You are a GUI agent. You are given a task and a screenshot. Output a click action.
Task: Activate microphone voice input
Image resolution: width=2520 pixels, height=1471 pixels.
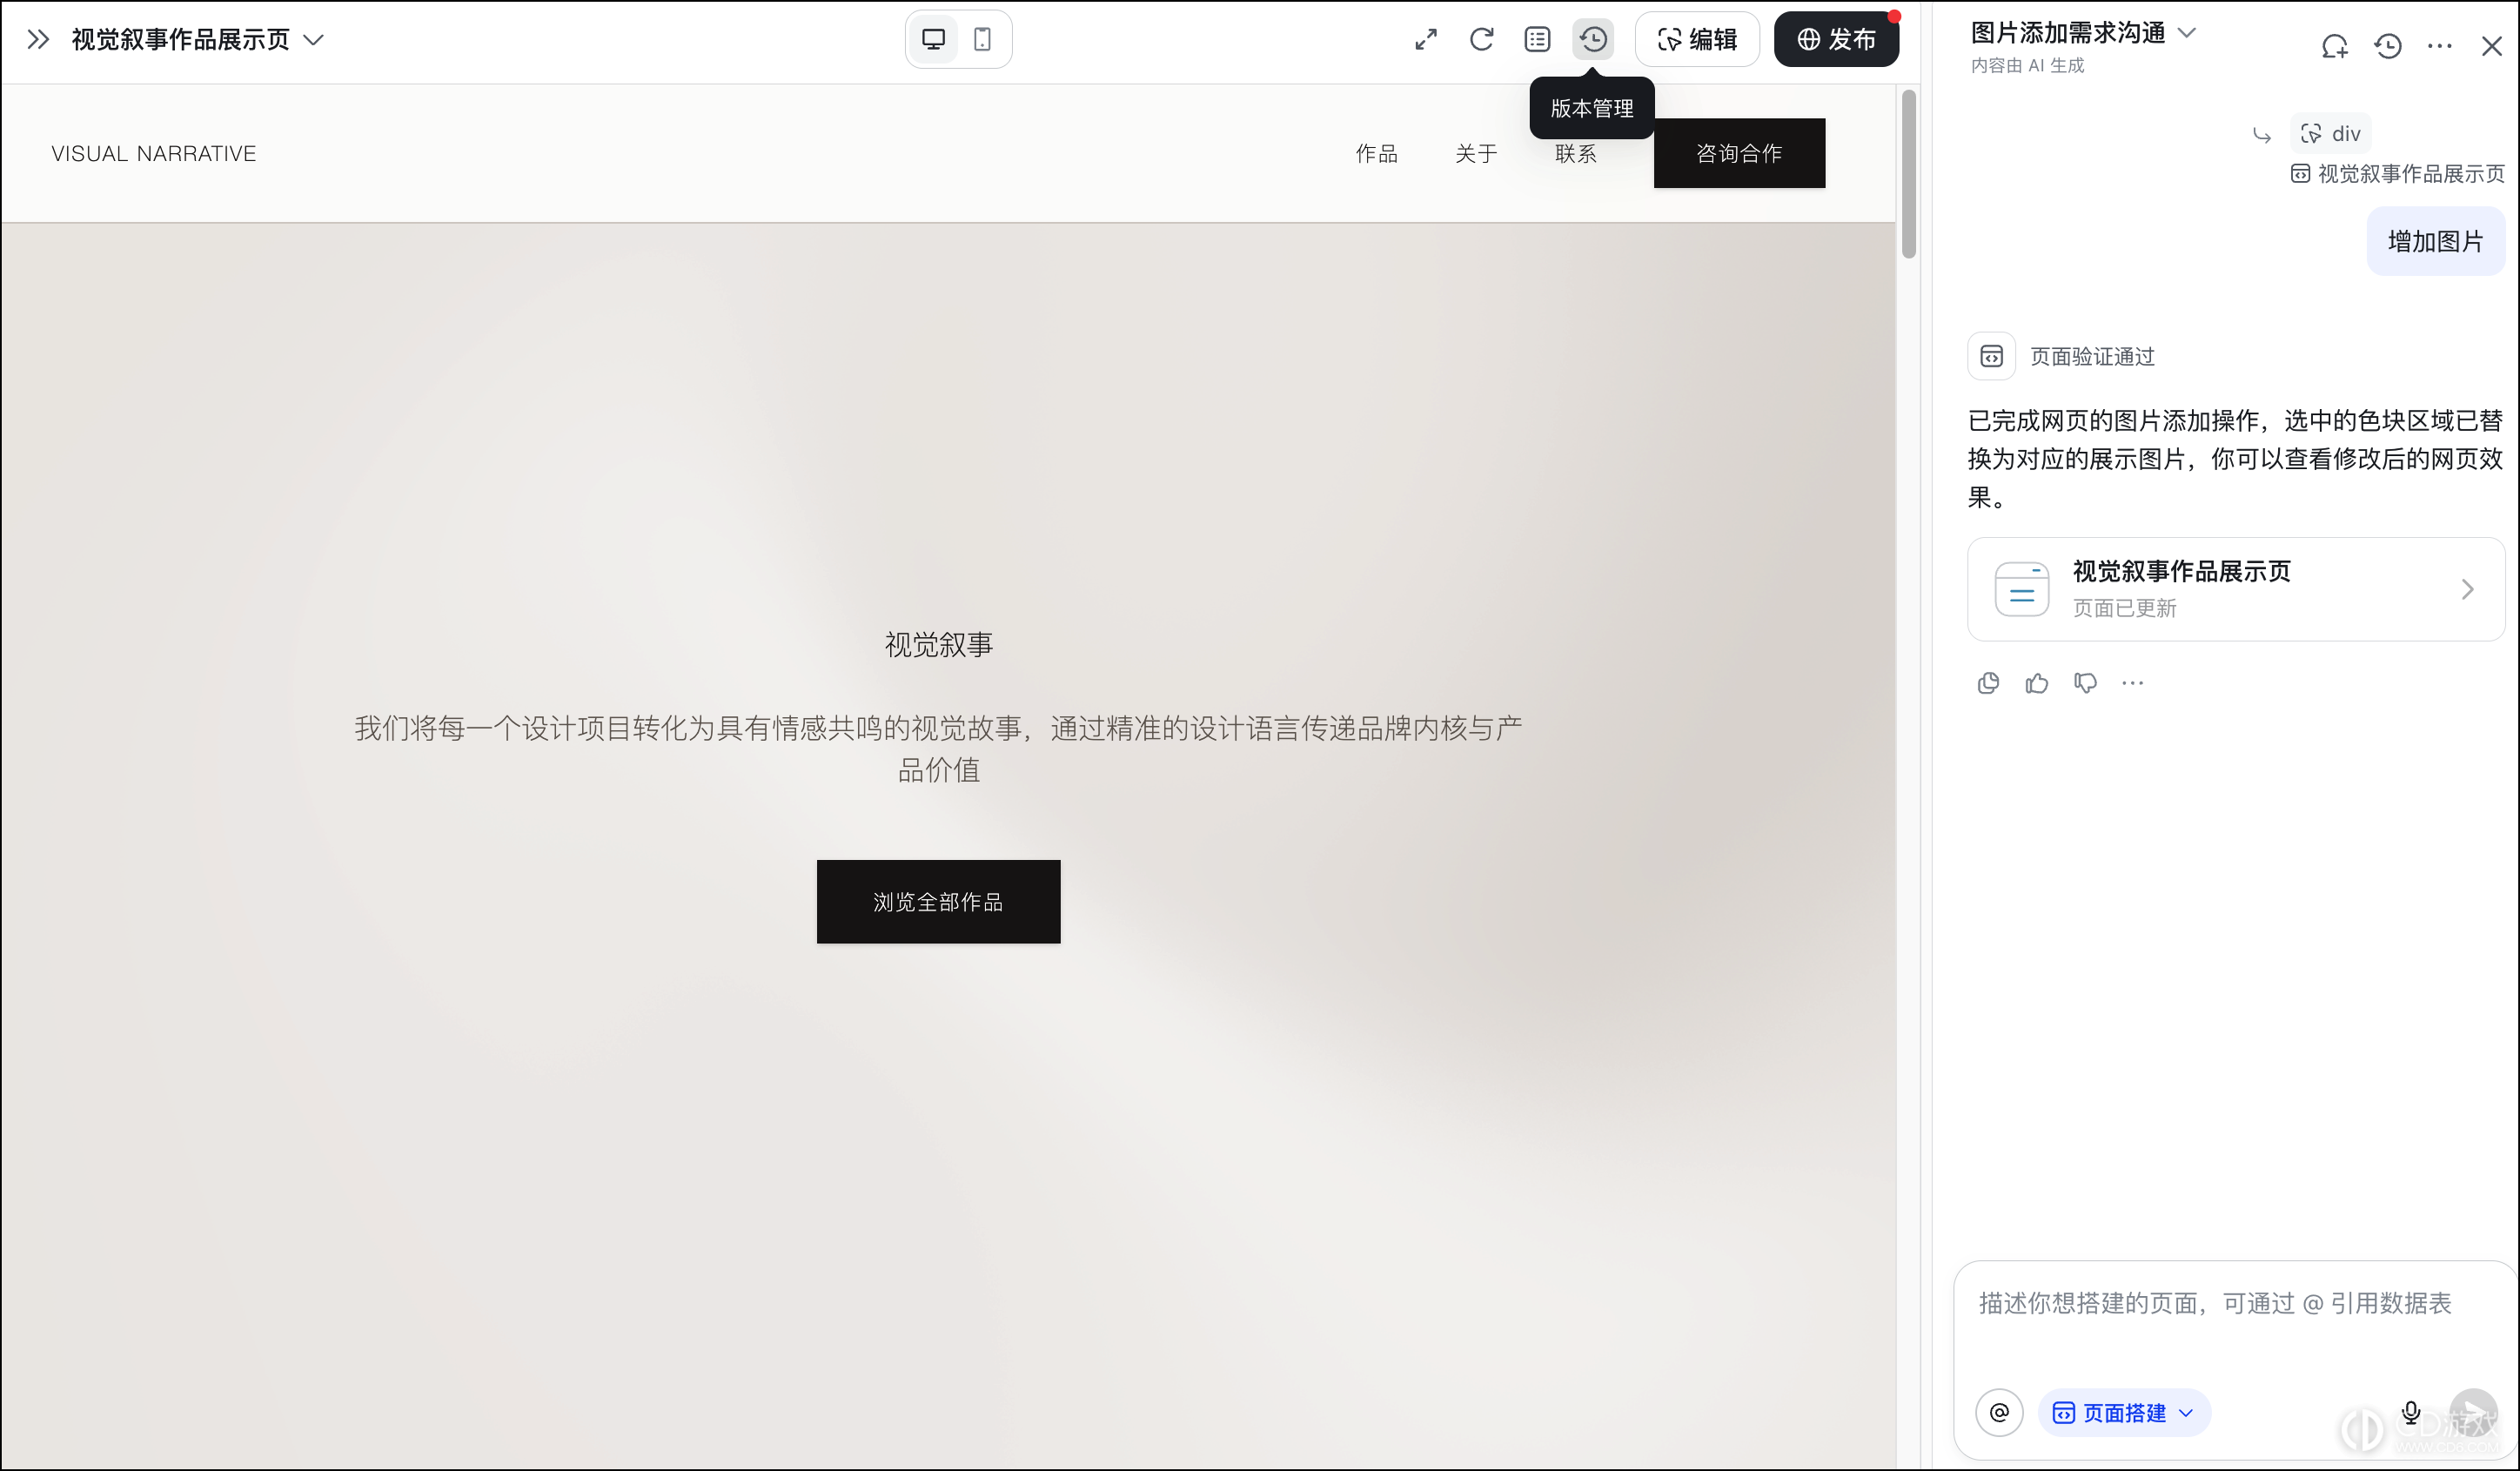pos(2411,1413)
